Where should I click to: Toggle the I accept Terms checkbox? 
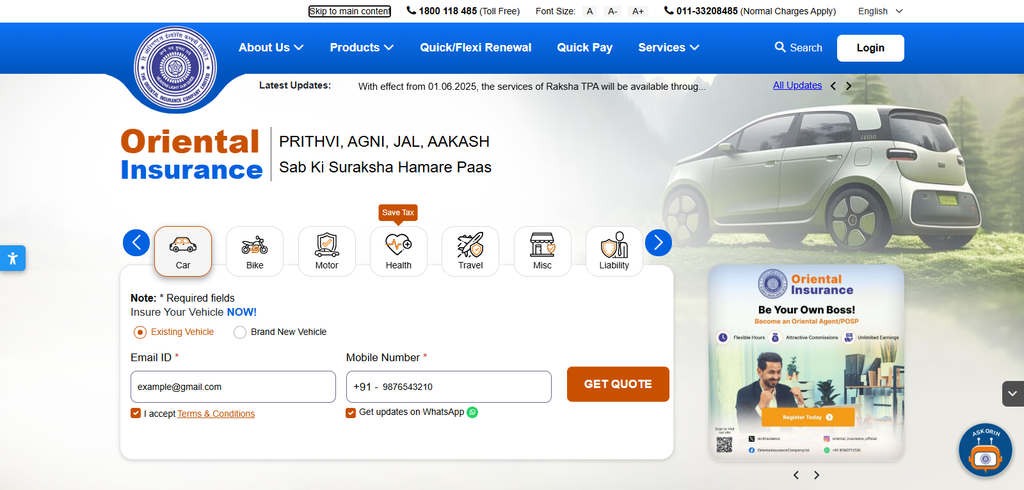tap(136, 413)
